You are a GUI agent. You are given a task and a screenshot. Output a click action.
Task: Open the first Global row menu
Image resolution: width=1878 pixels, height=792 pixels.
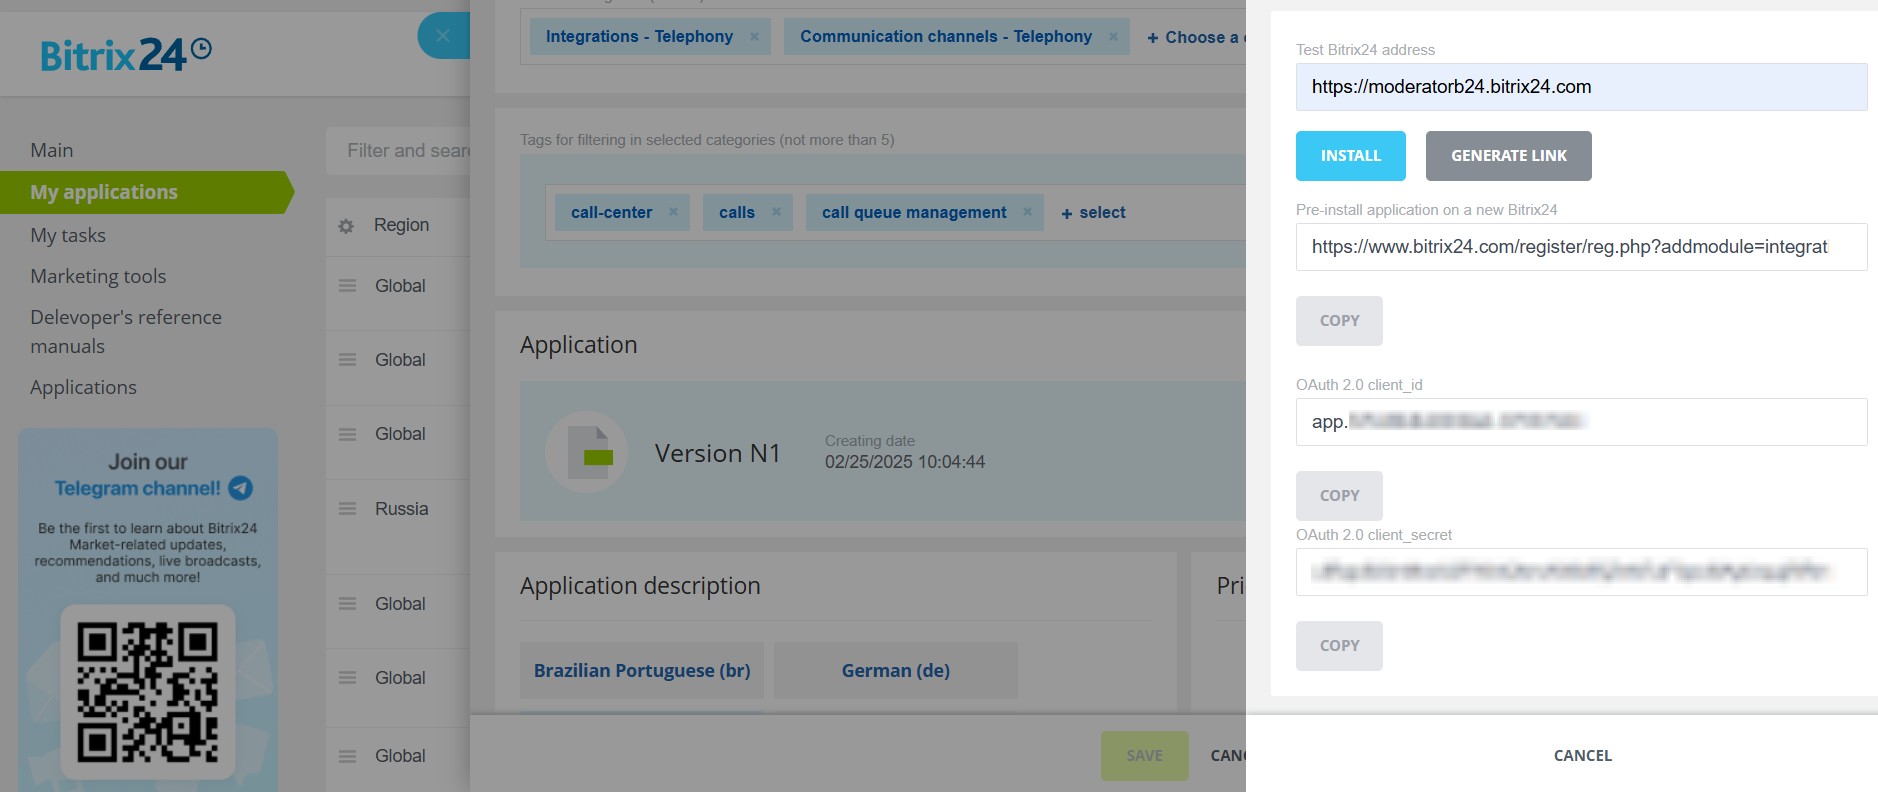coord(347,286)
